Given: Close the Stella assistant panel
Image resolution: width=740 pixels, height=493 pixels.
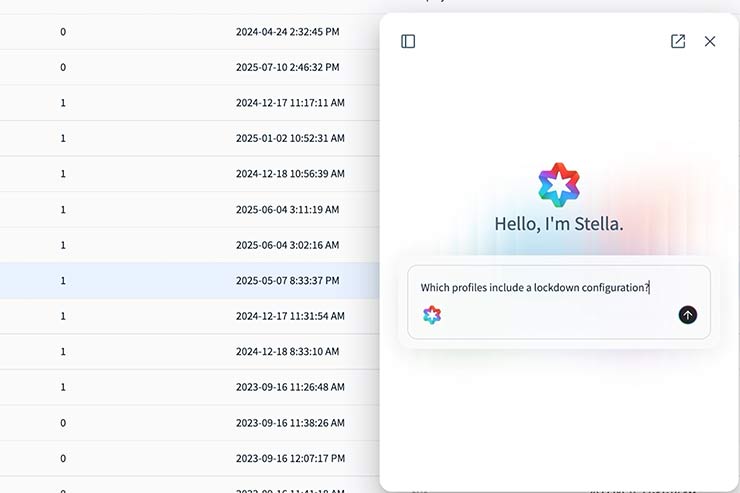Looking at the screenshot, I should (x=710, y=41).
